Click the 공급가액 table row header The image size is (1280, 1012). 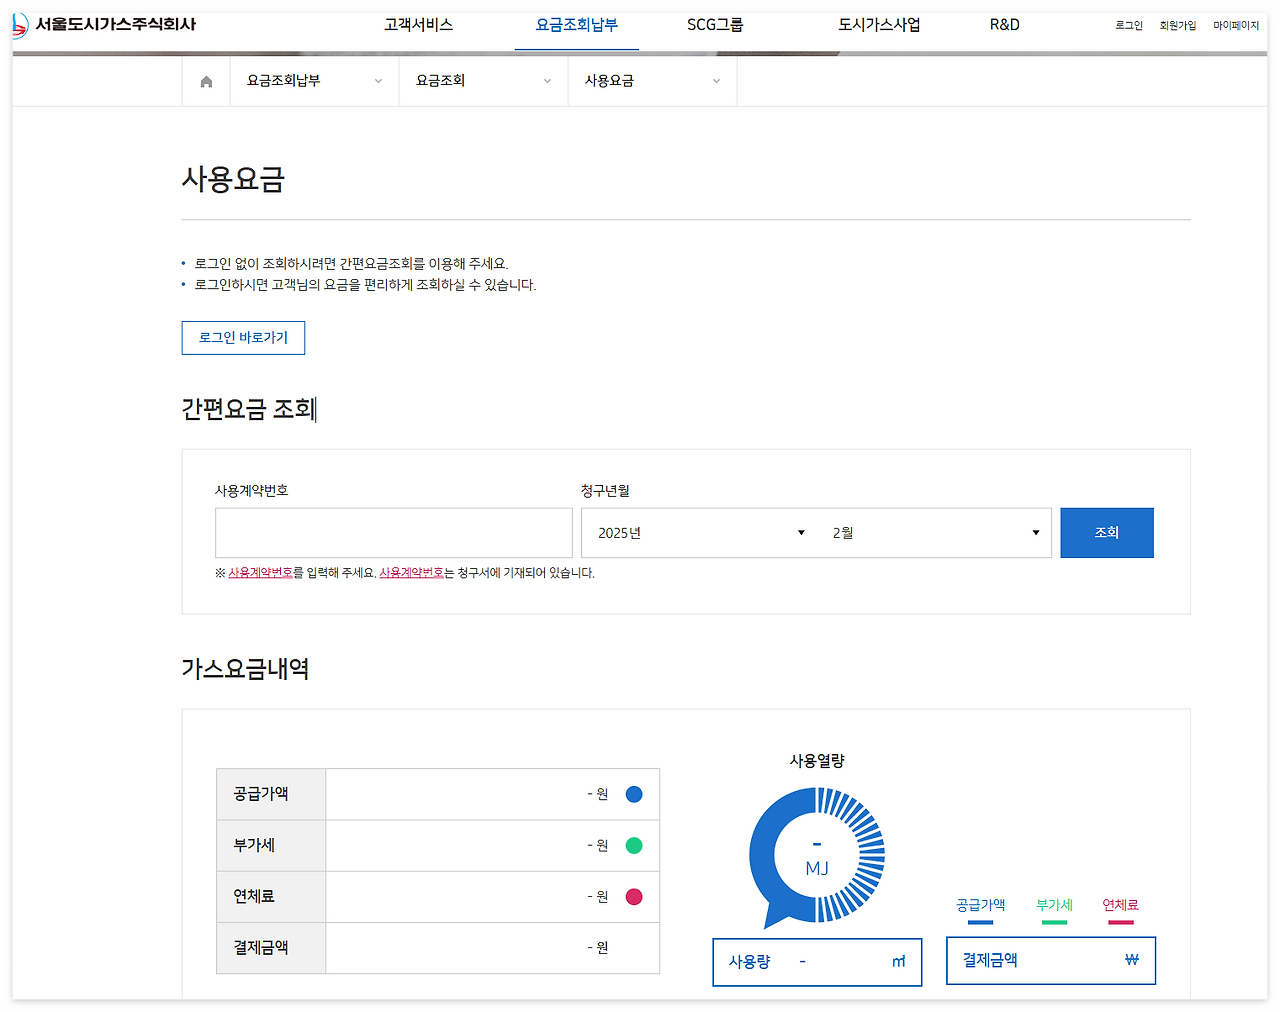point(271,794)
